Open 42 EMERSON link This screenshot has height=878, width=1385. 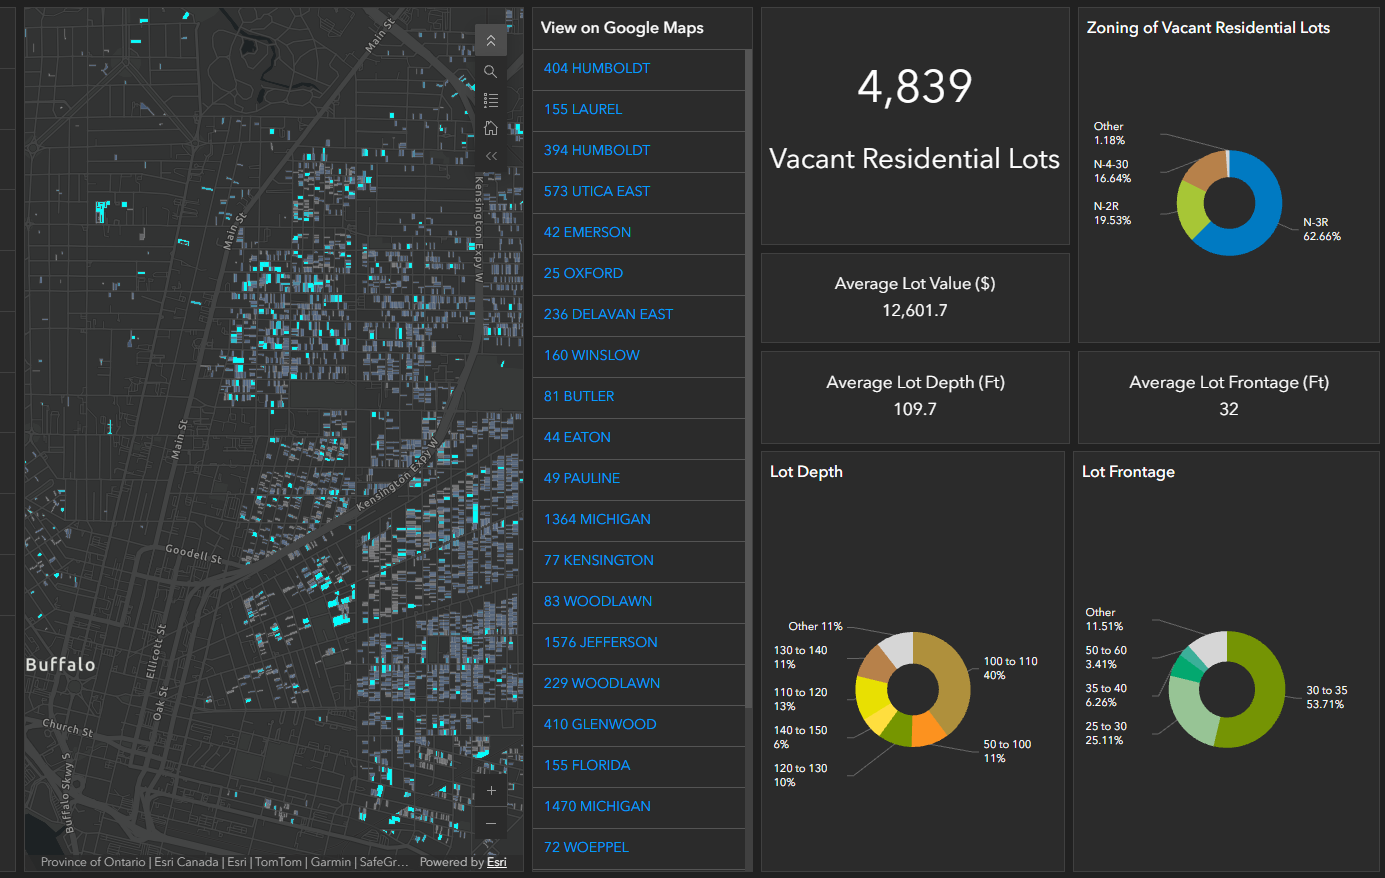[587, 232]
